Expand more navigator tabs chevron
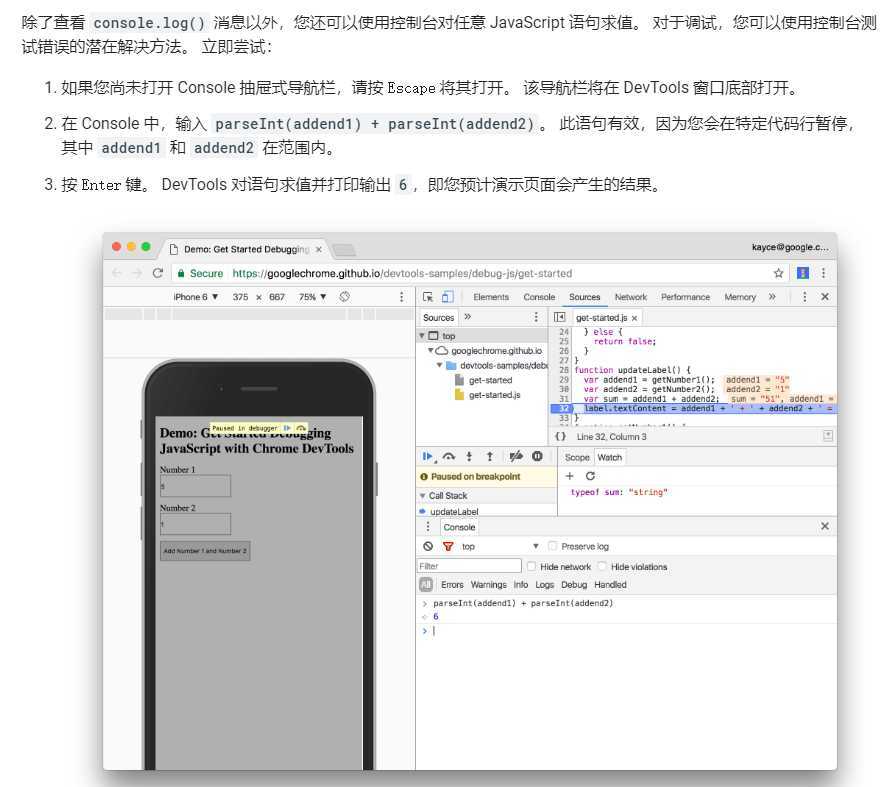 pos(468,317)
